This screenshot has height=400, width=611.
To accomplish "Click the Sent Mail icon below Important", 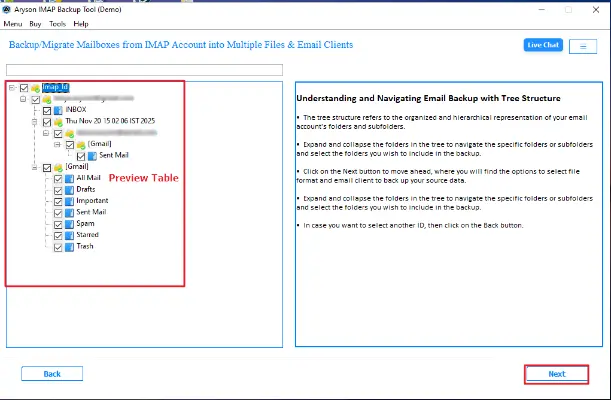I will 69,213.
